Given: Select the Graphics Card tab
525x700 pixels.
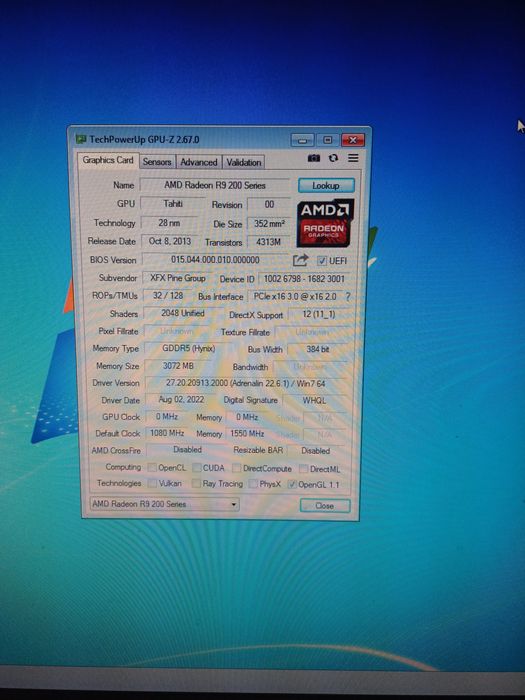Looking at the screenshot, I should (x=108, y=160).
